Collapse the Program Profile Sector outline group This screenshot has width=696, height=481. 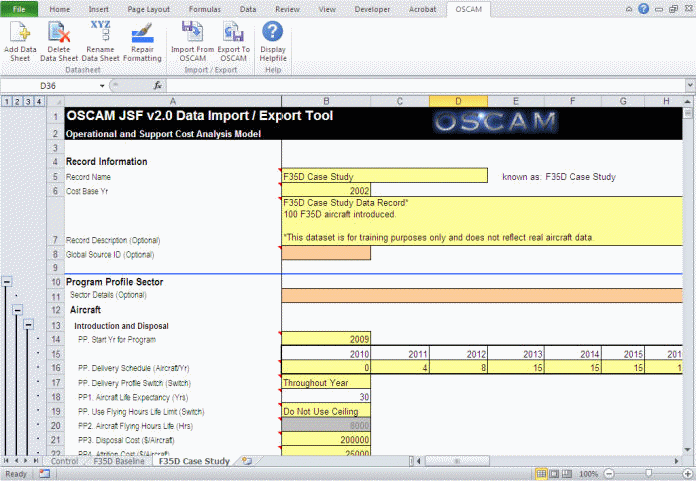(7, 281)
